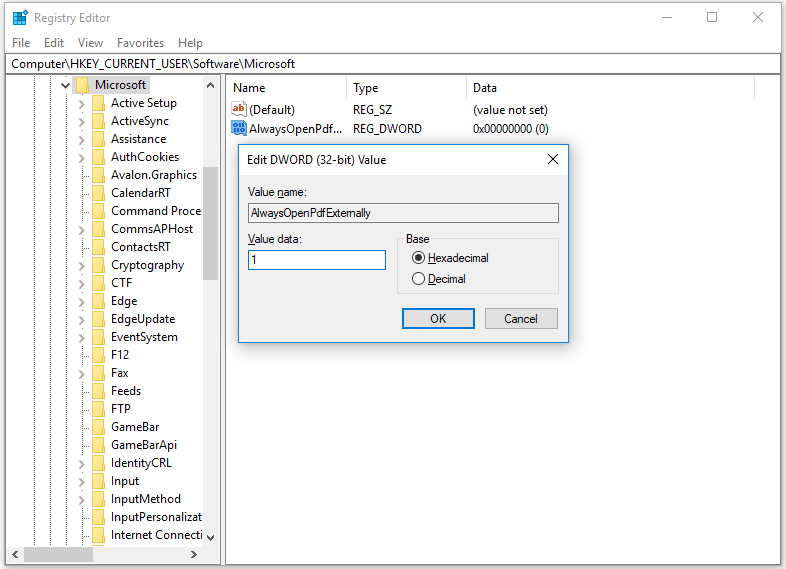Viewport: 786px width, 569px height.
Task: Click the REG_DWORD type cell
Action: click(387, 129)
